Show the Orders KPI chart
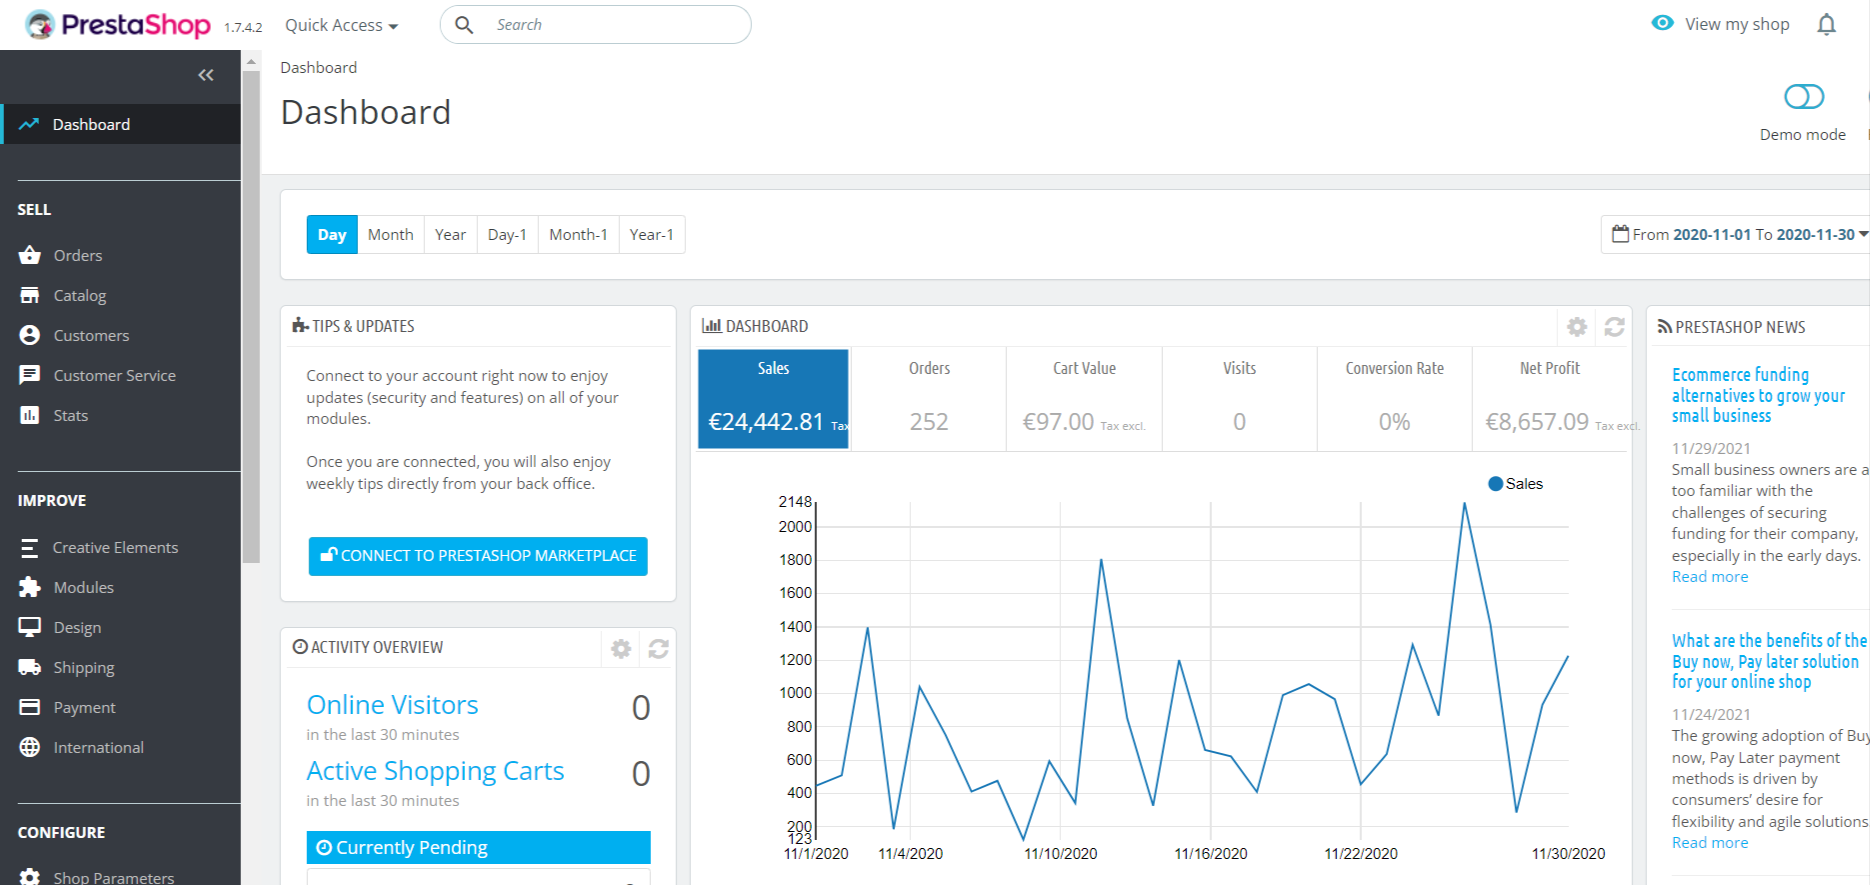This screenshot has height=885, width=1870. (x=929, y=399)
